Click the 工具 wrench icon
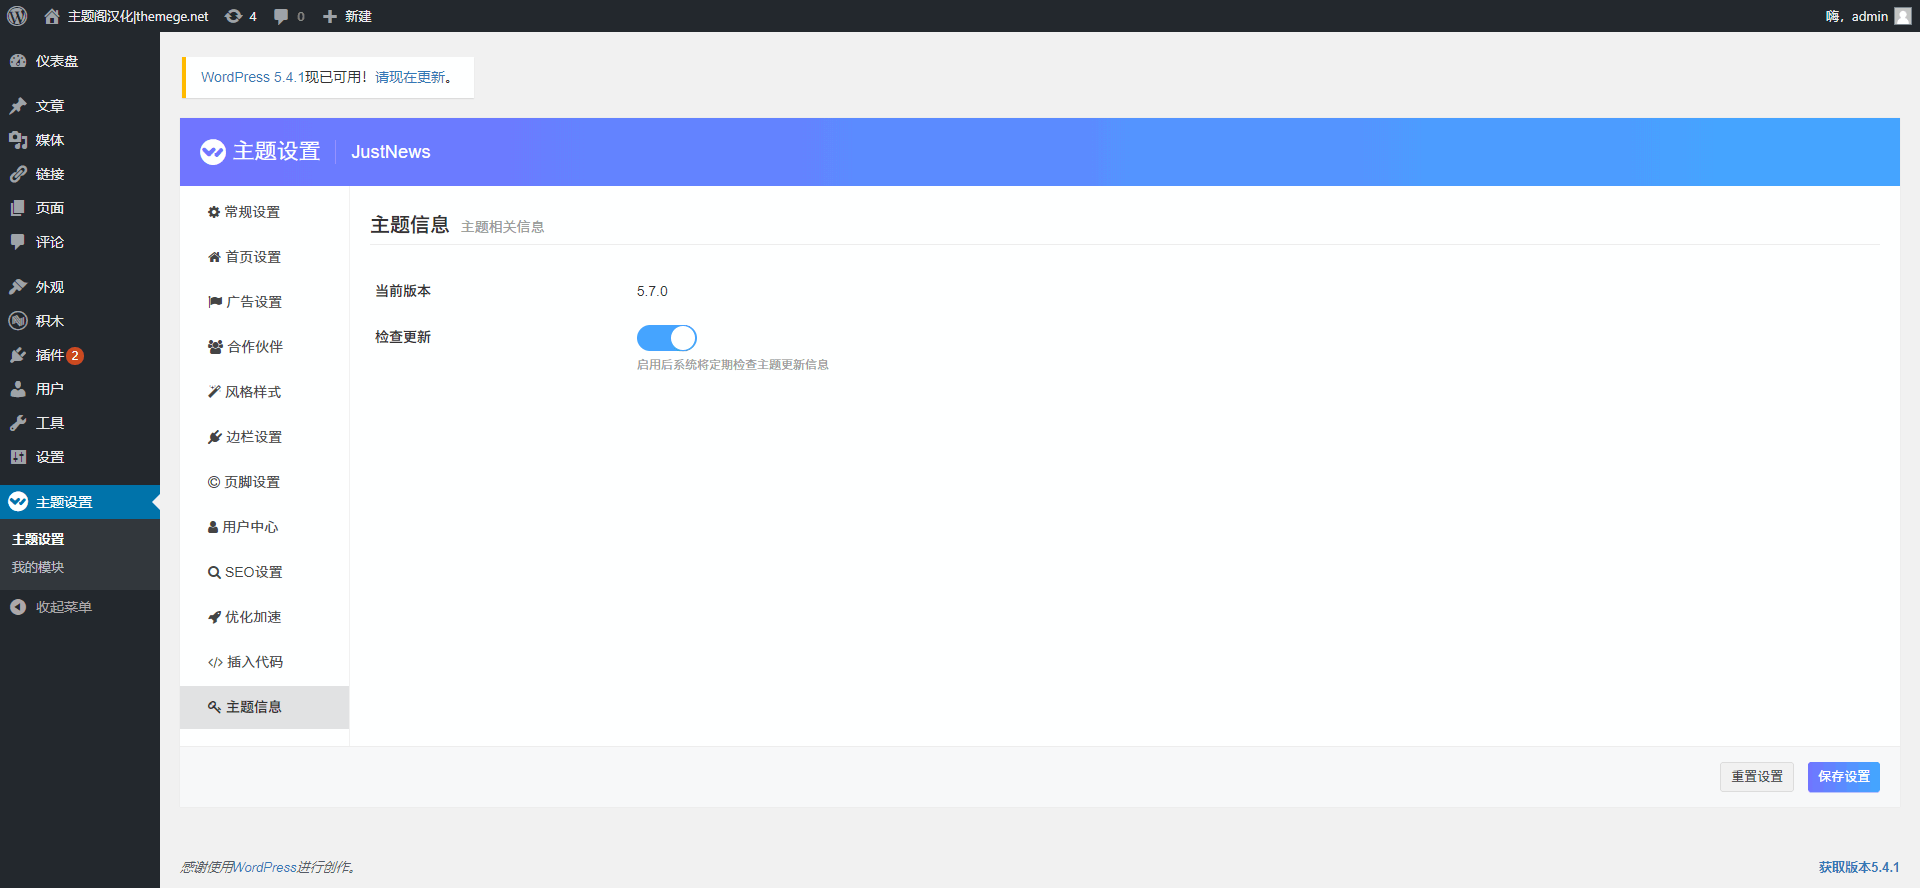The height and width of the screenshot is (888, 1920). (18, 423)
